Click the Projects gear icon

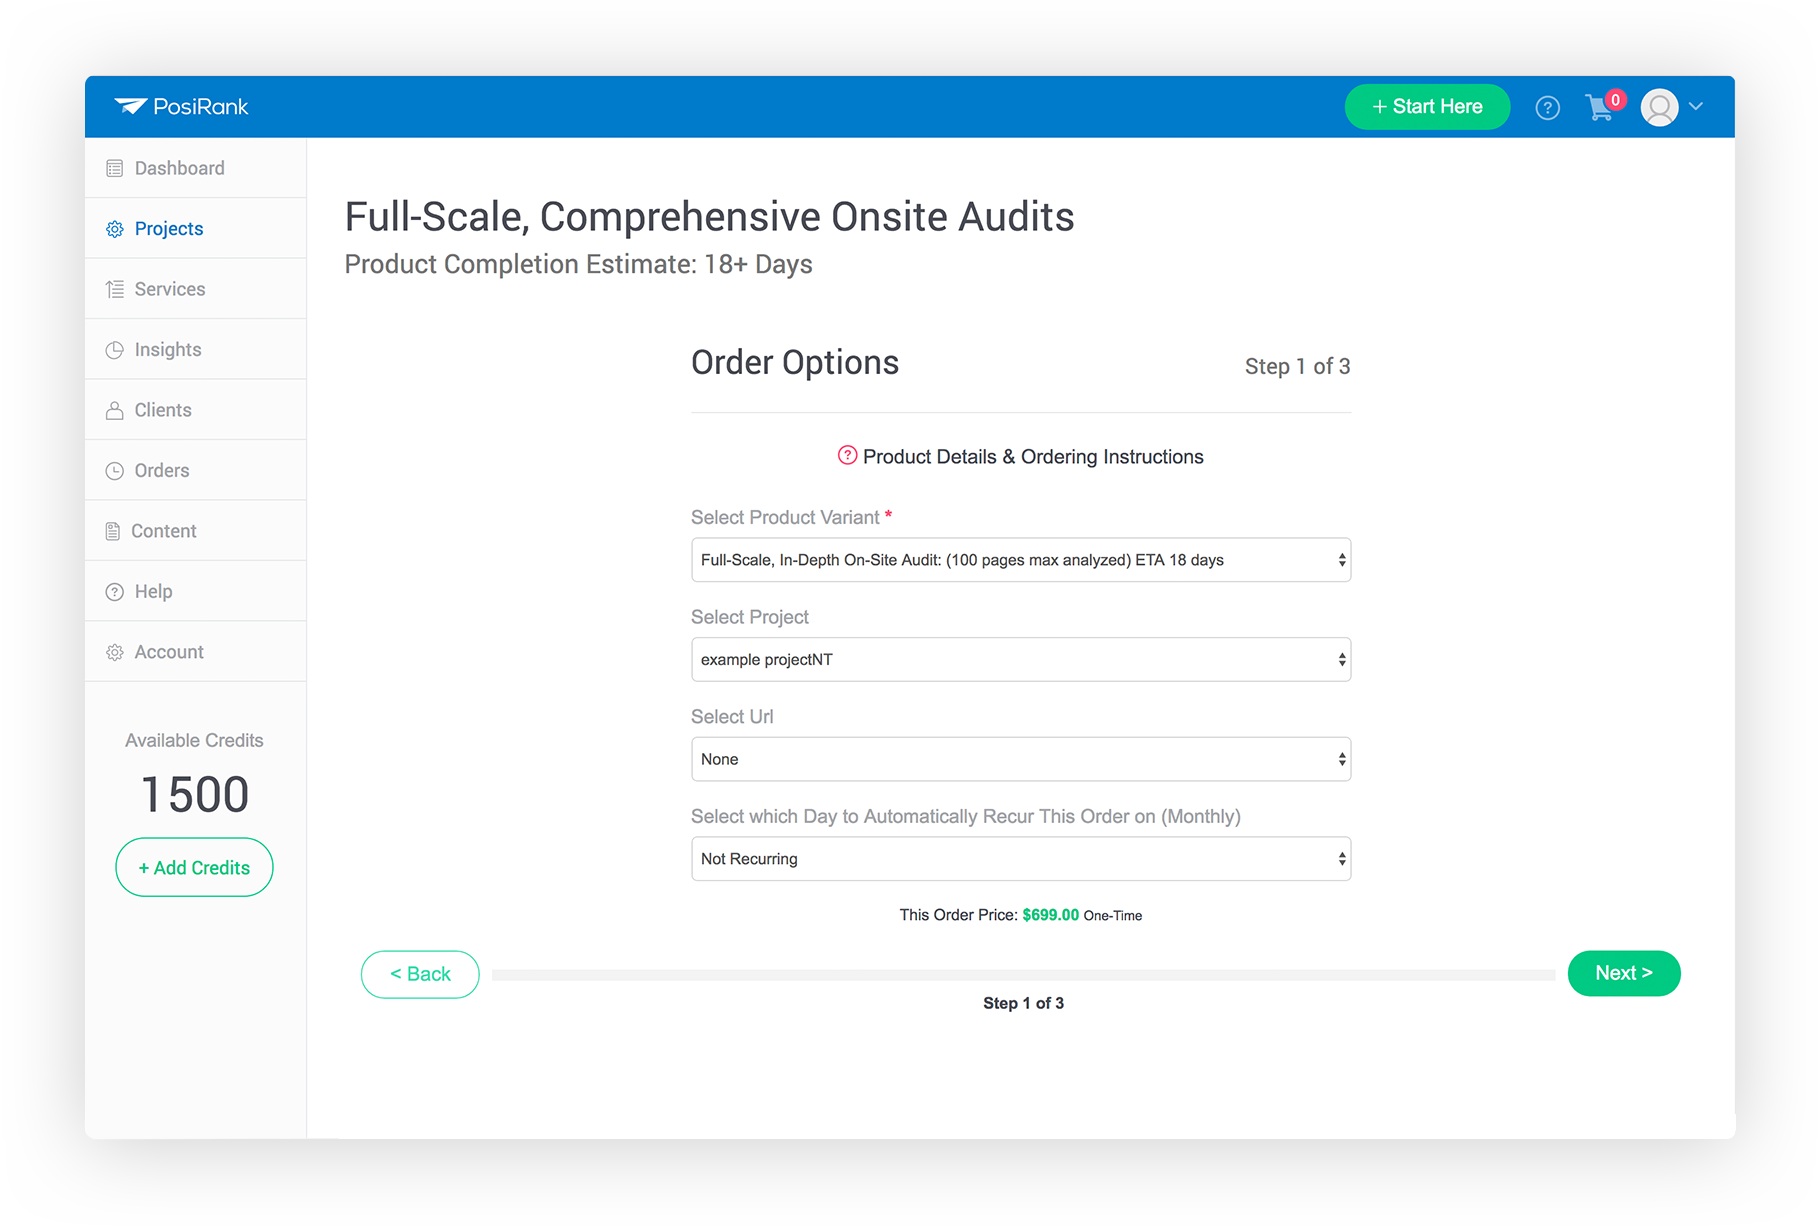tap(115, 229)
